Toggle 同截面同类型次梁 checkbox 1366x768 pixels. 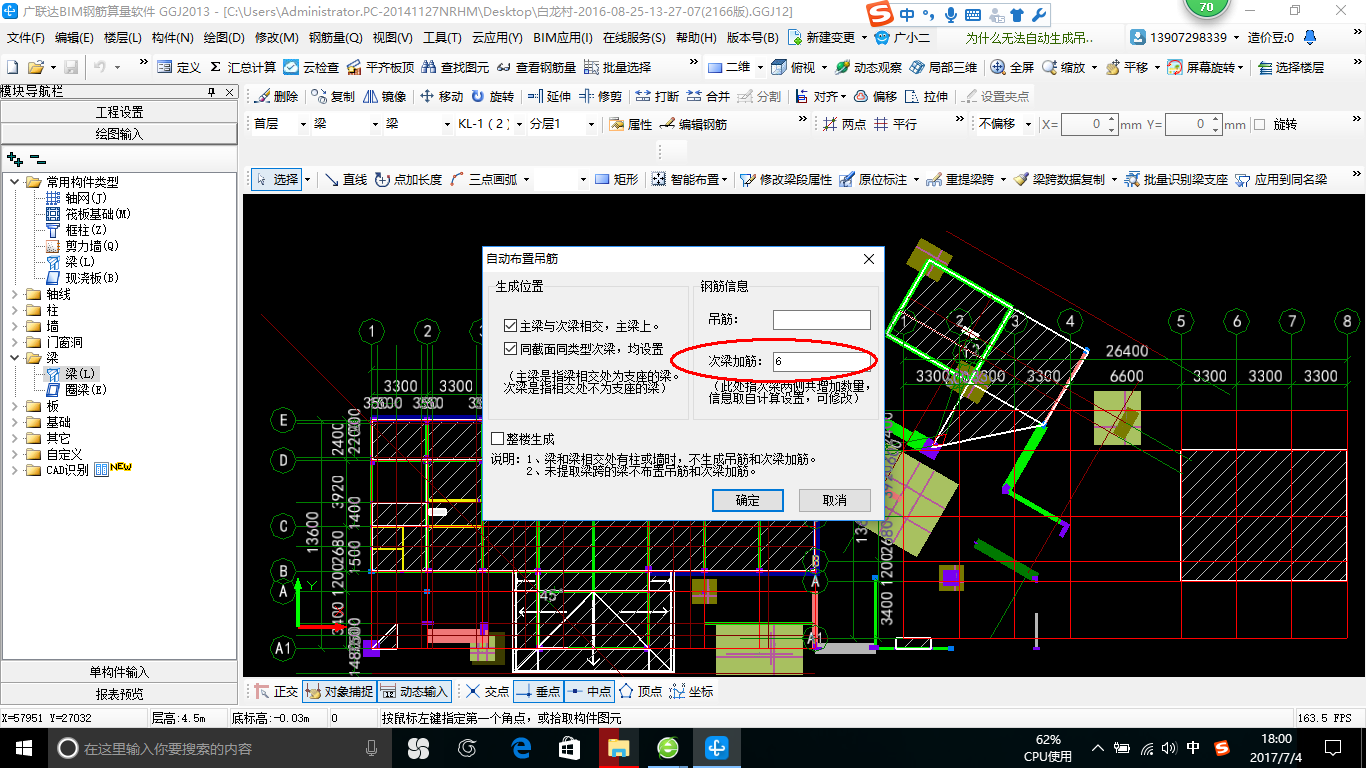510,349
